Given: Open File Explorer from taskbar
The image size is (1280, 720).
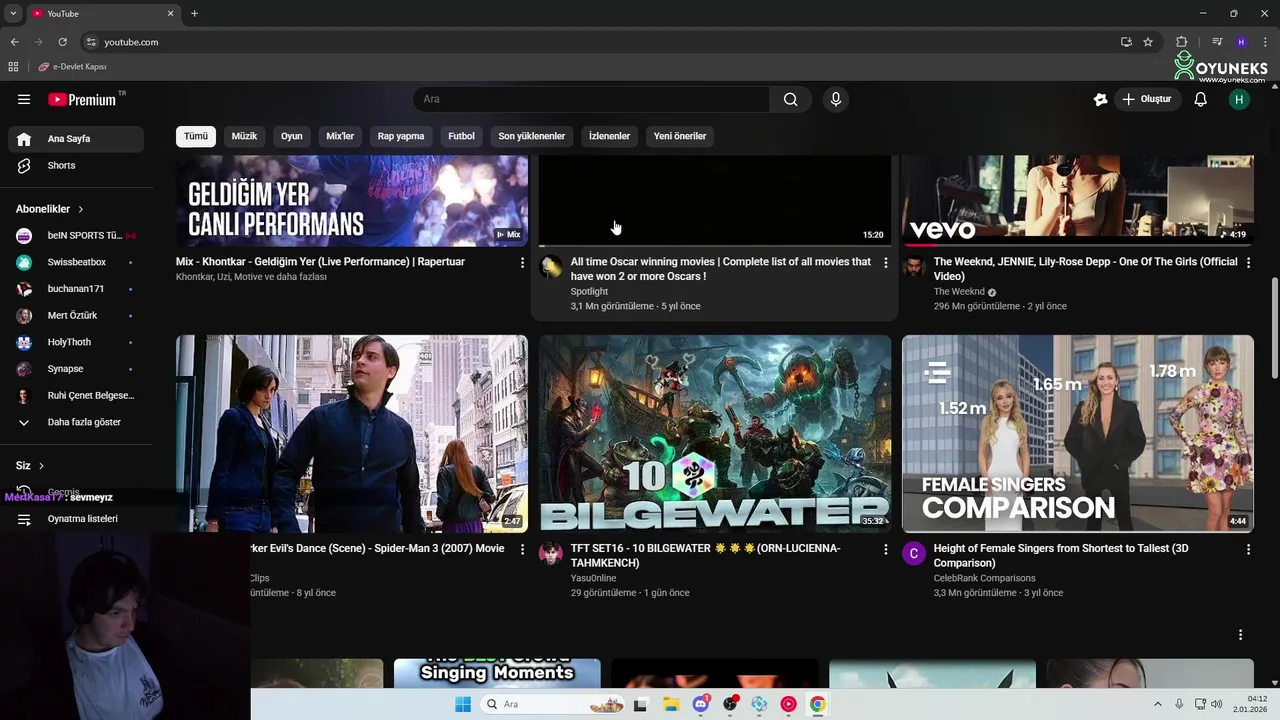Looking at the screenshot, I should (671, 704).
